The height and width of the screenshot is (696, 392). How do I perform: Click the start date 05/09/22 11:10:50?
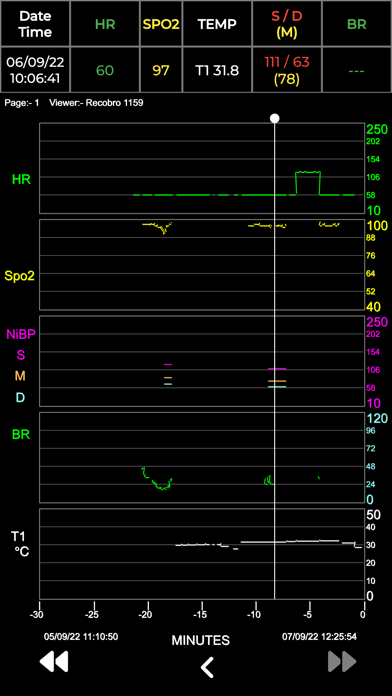point(81,637)
